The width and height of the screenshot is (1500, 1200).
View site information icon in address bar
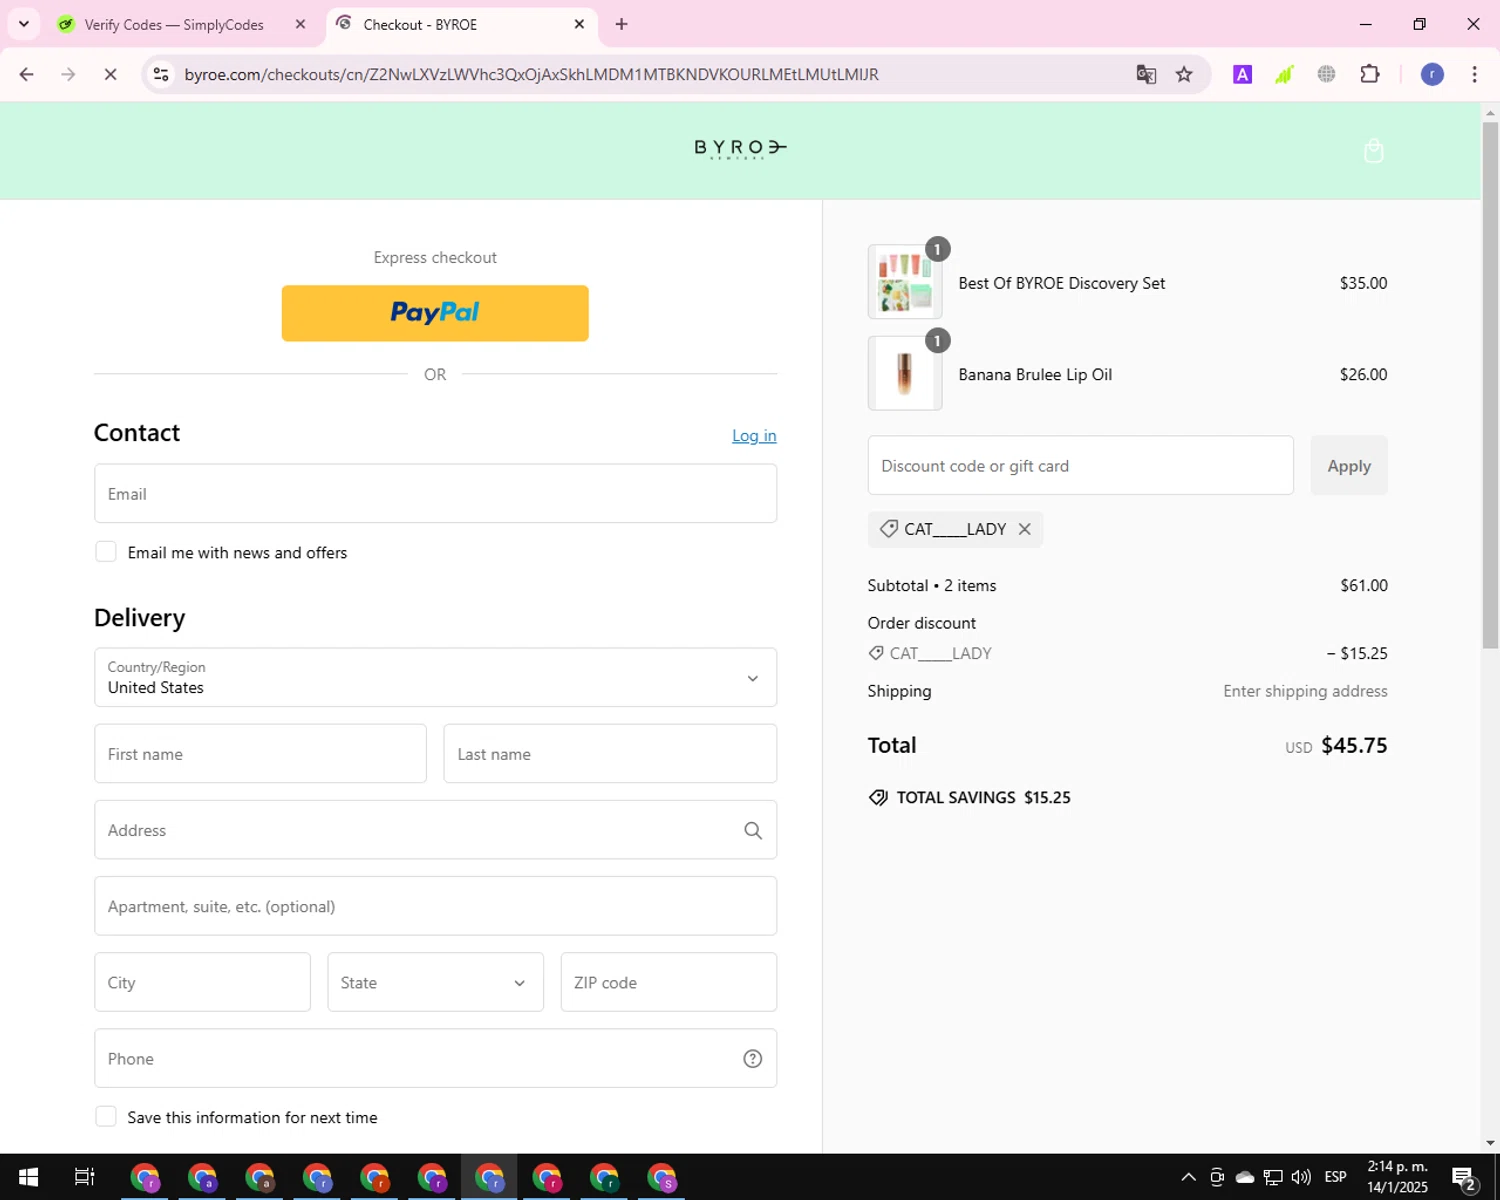pyautogui.click(x=161, y=74)
